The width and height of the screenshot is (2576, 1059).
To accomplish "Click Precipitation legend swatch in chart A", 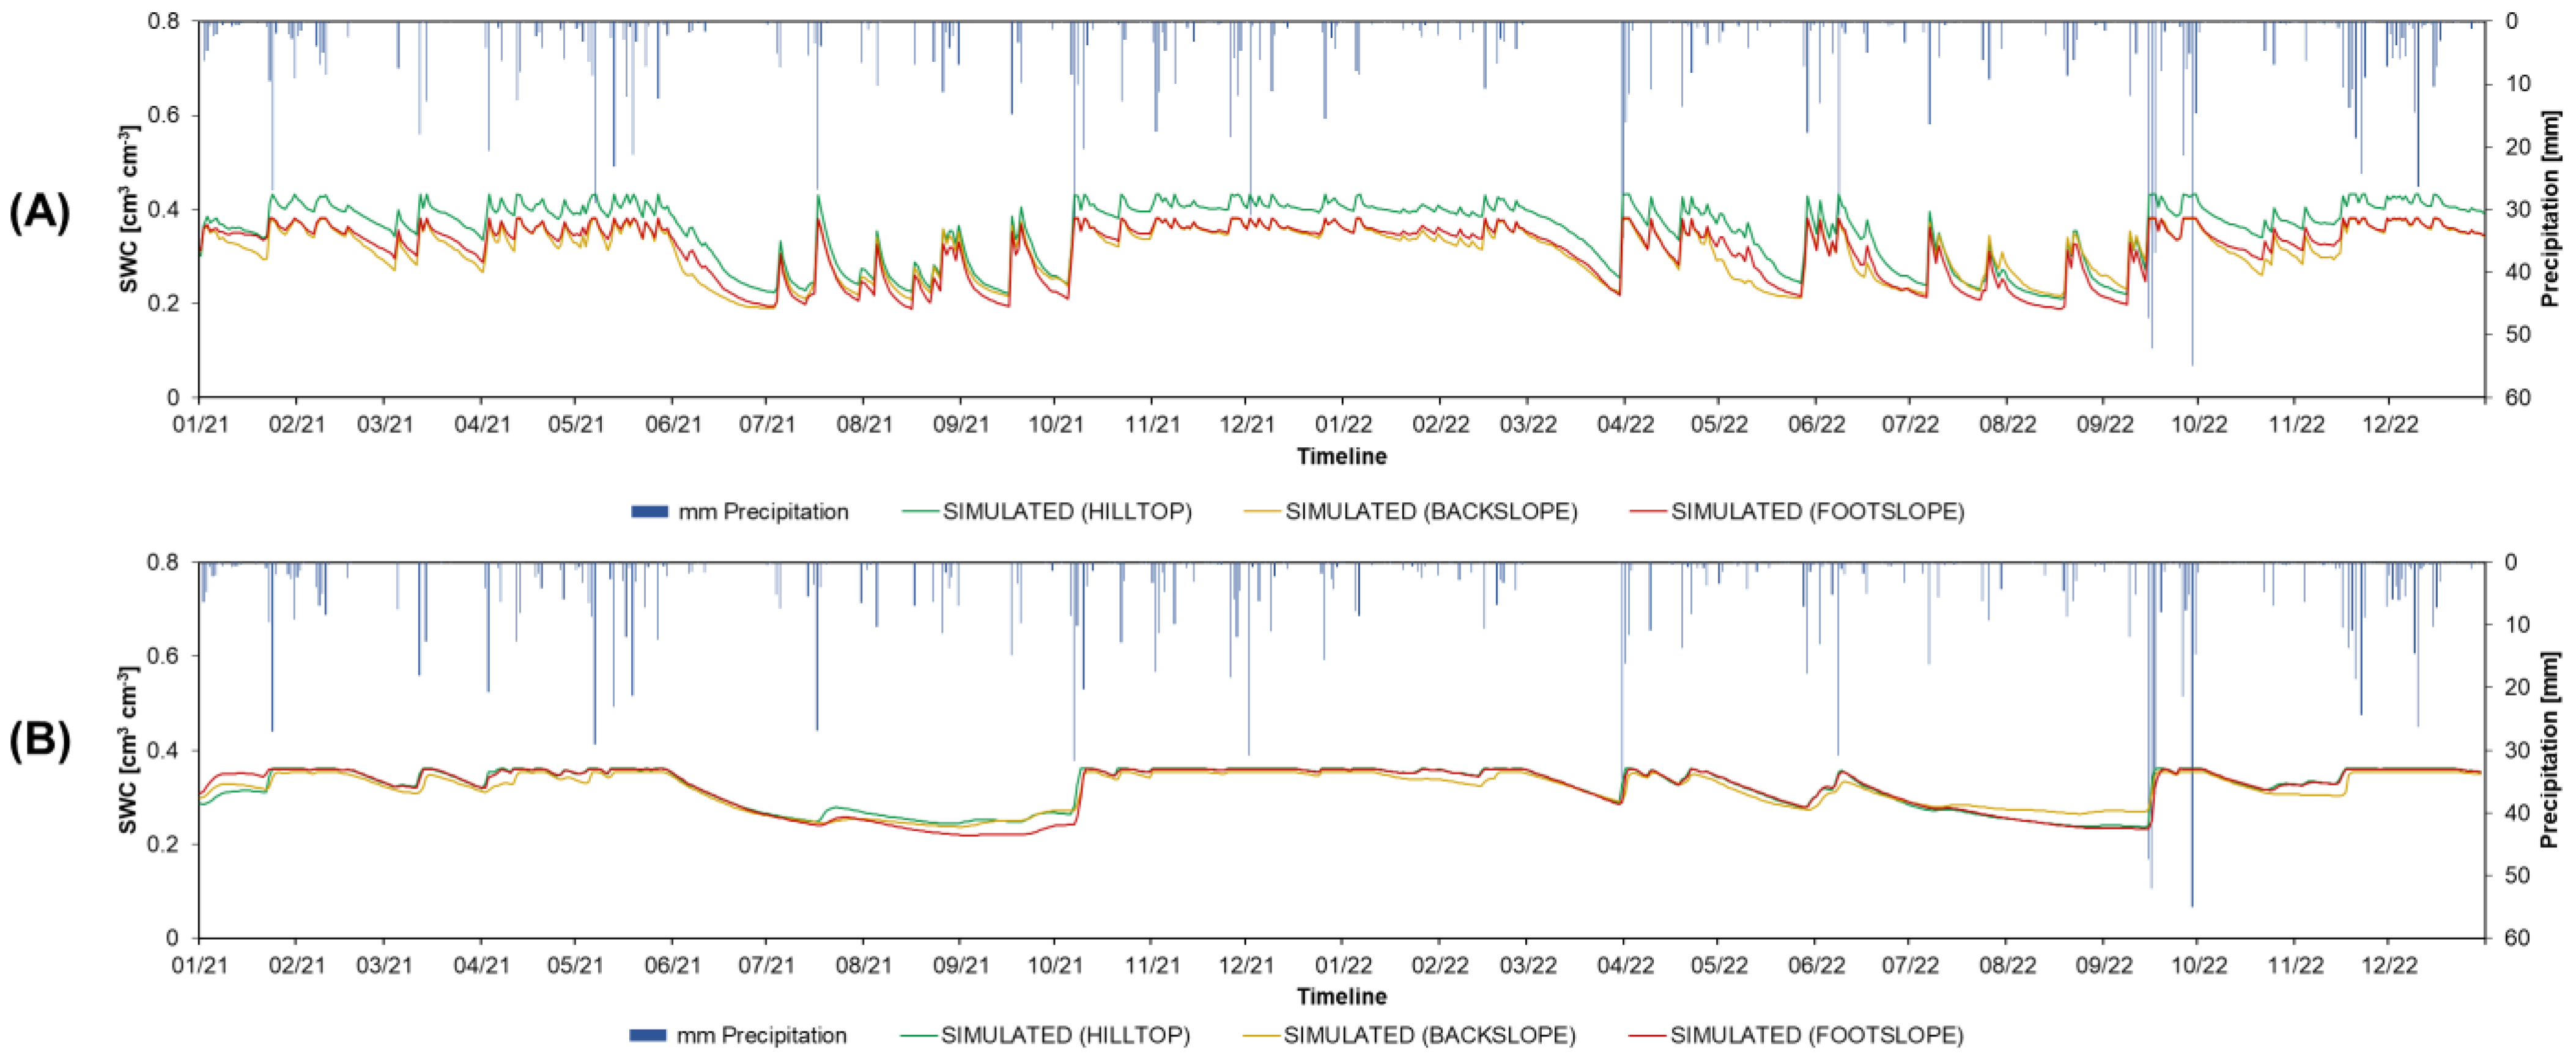I will tap(649, 512).
